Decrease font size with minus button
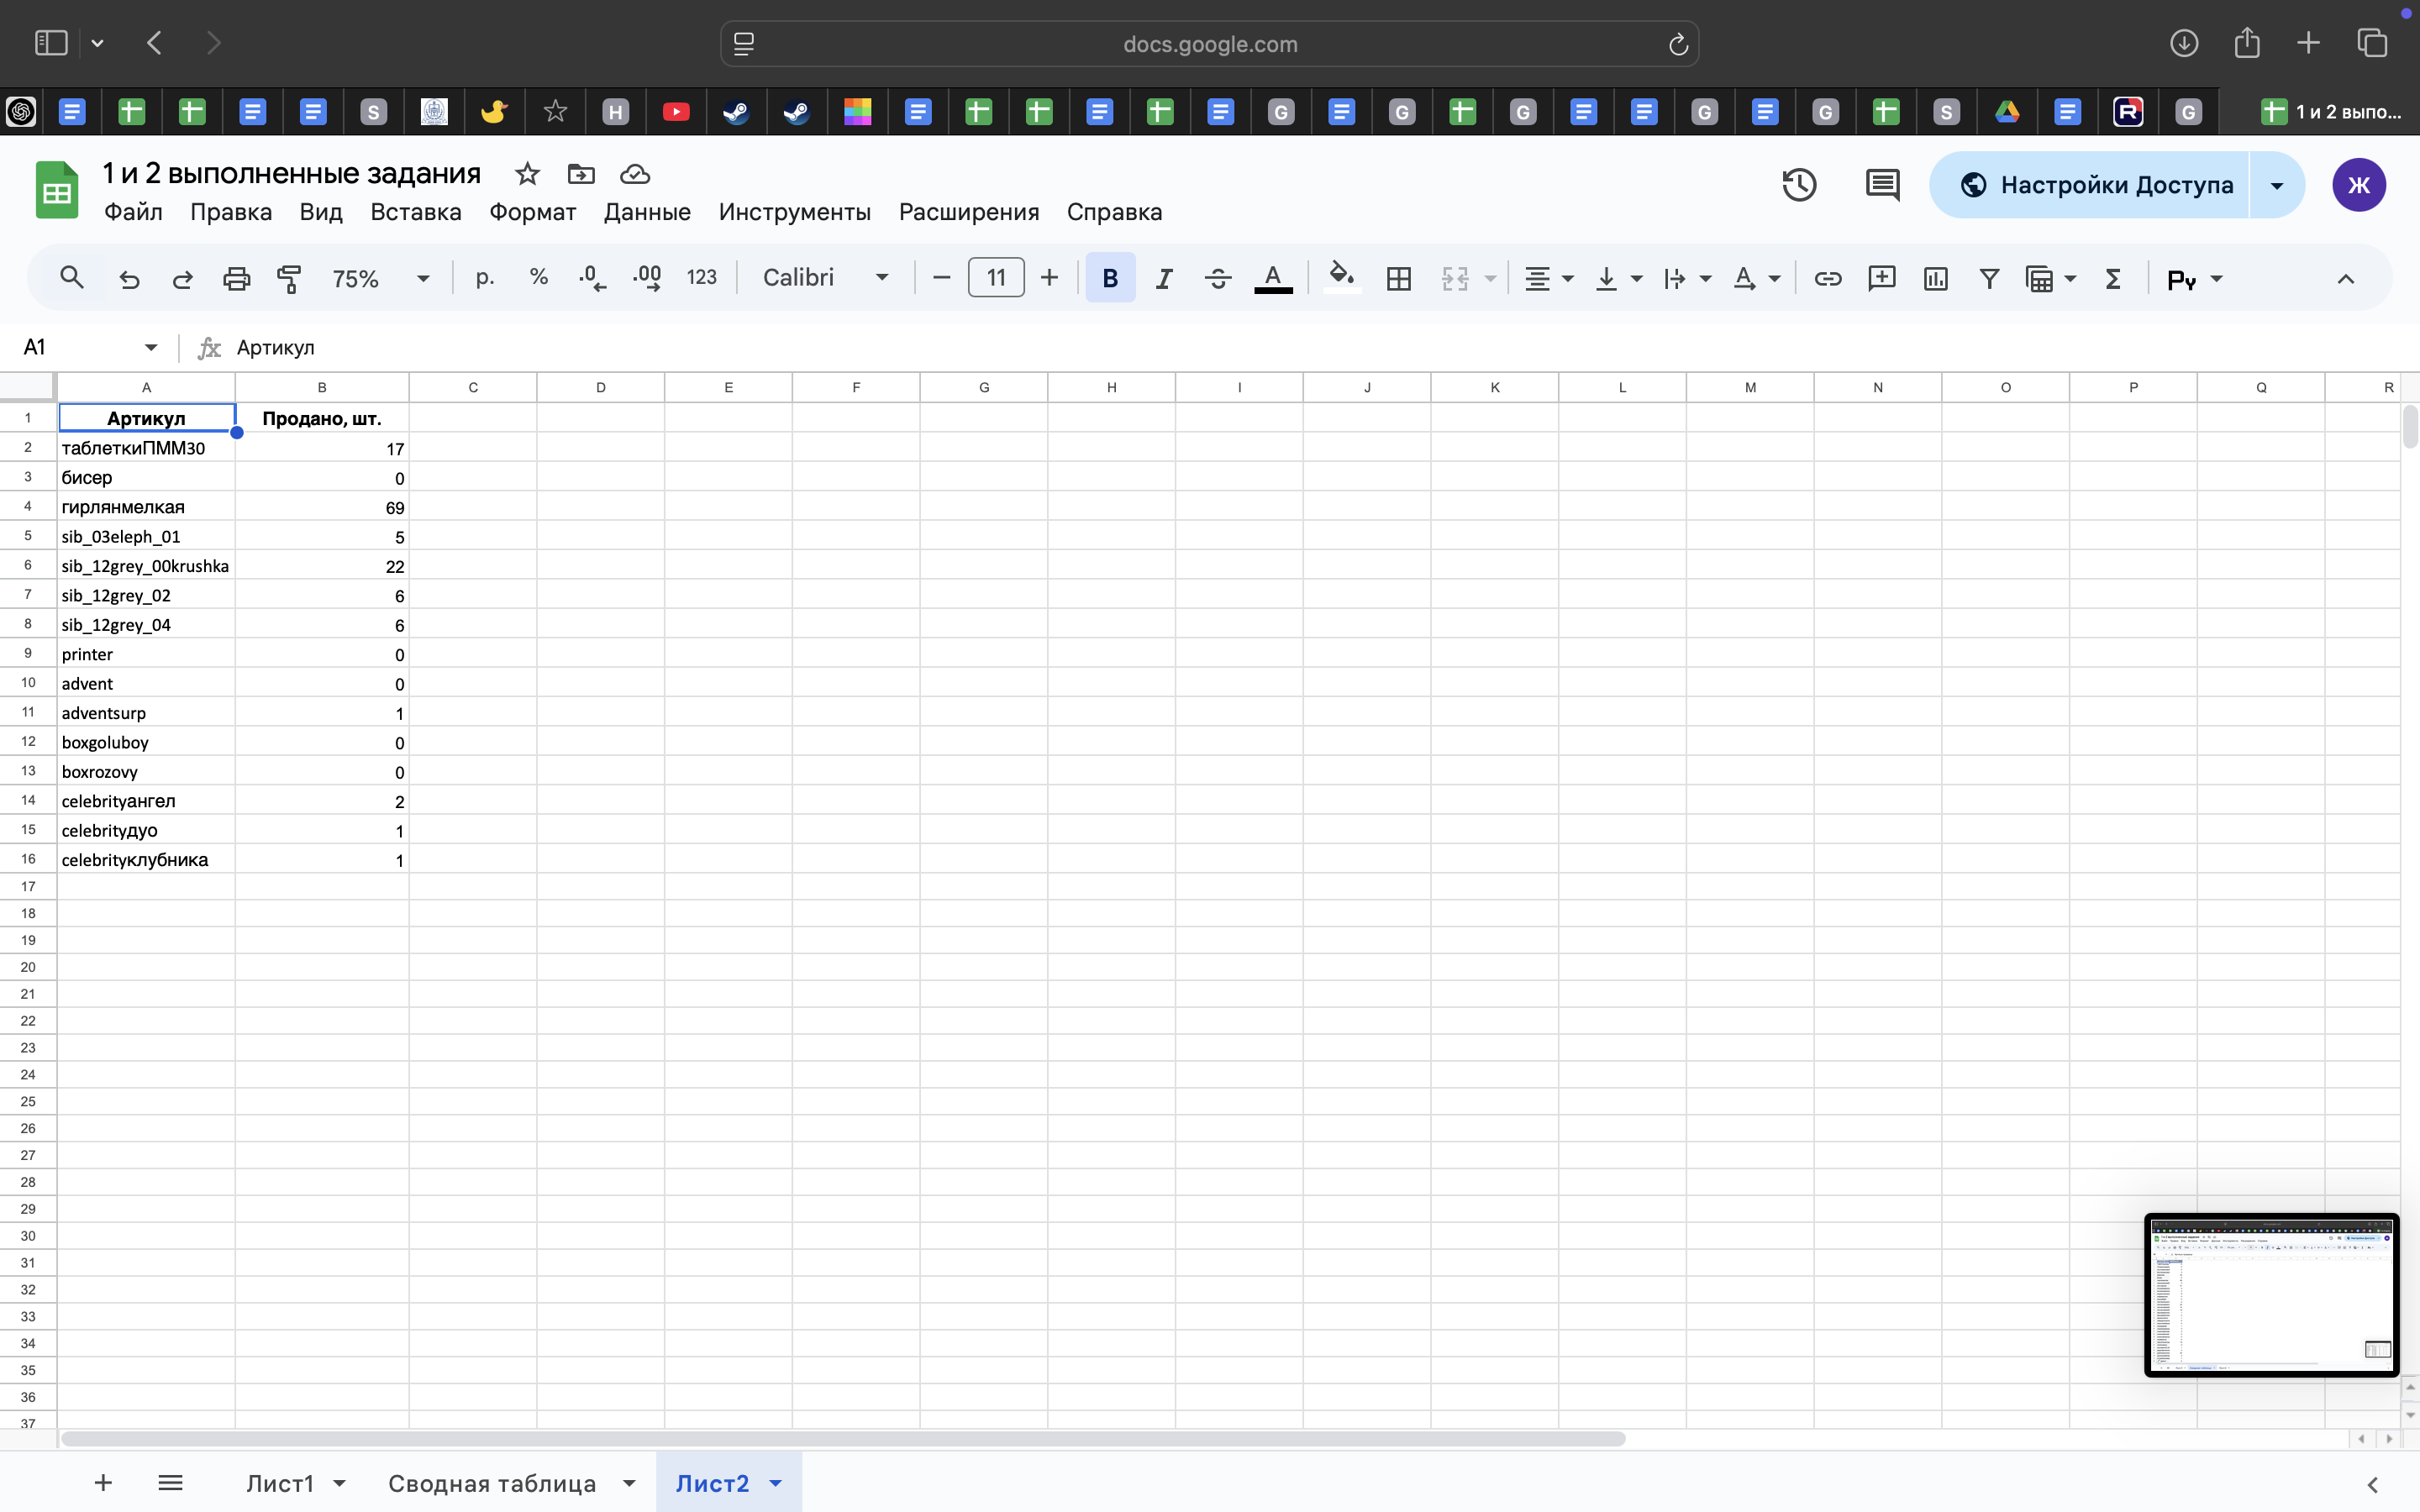The height and width of the screenshot is (1512, 2420). 941,278
